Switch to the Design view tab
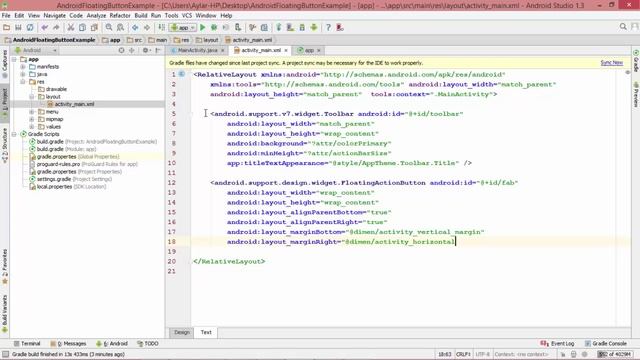The height and width of the screenshot is (360, 640). tap(182, 332)
